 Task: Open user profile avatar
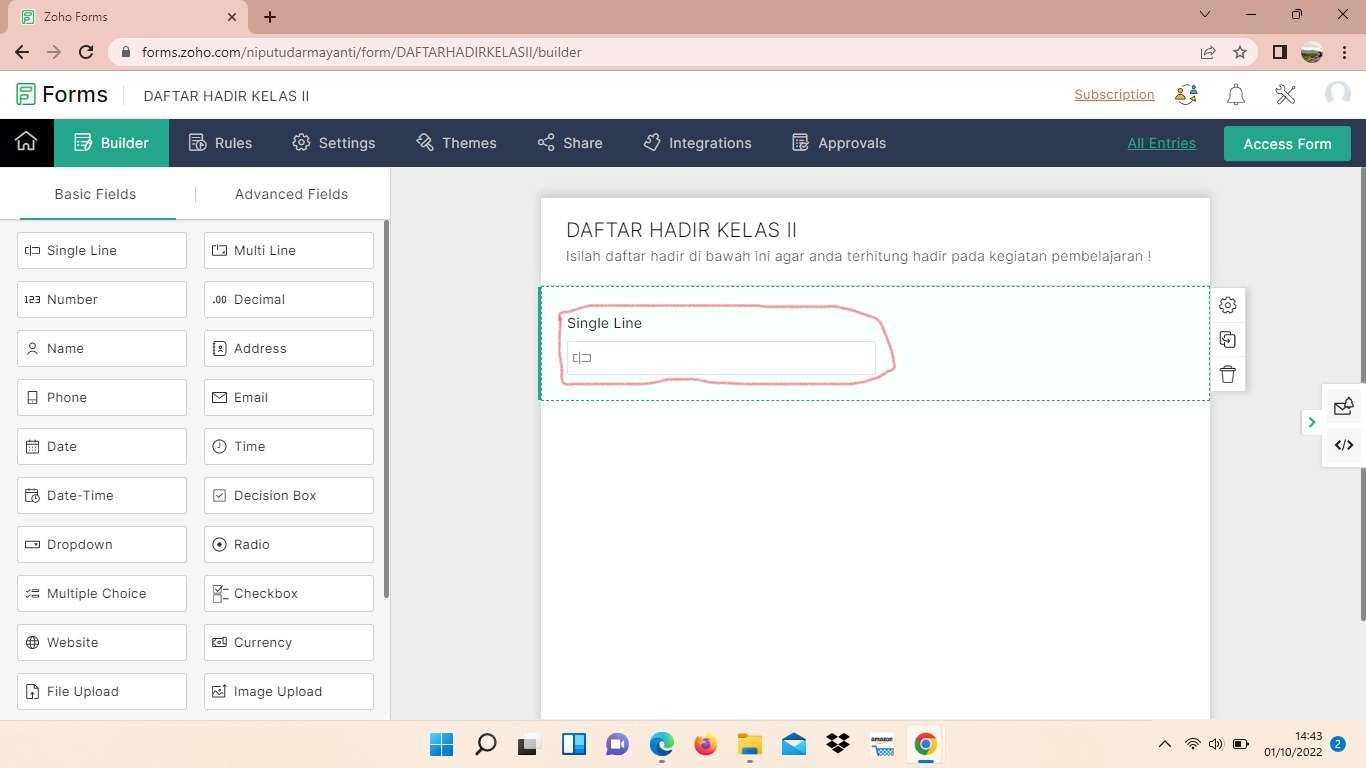[1337, 94]
